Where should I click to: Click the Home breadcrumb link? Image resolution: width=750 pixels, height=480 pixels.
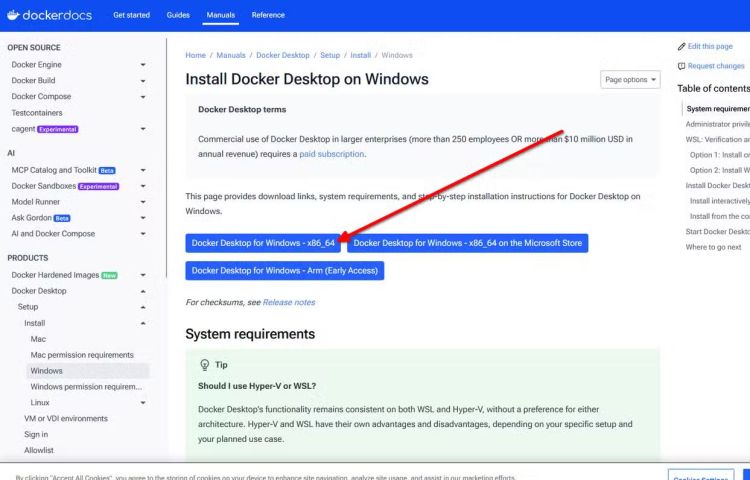tap(196, 55)
